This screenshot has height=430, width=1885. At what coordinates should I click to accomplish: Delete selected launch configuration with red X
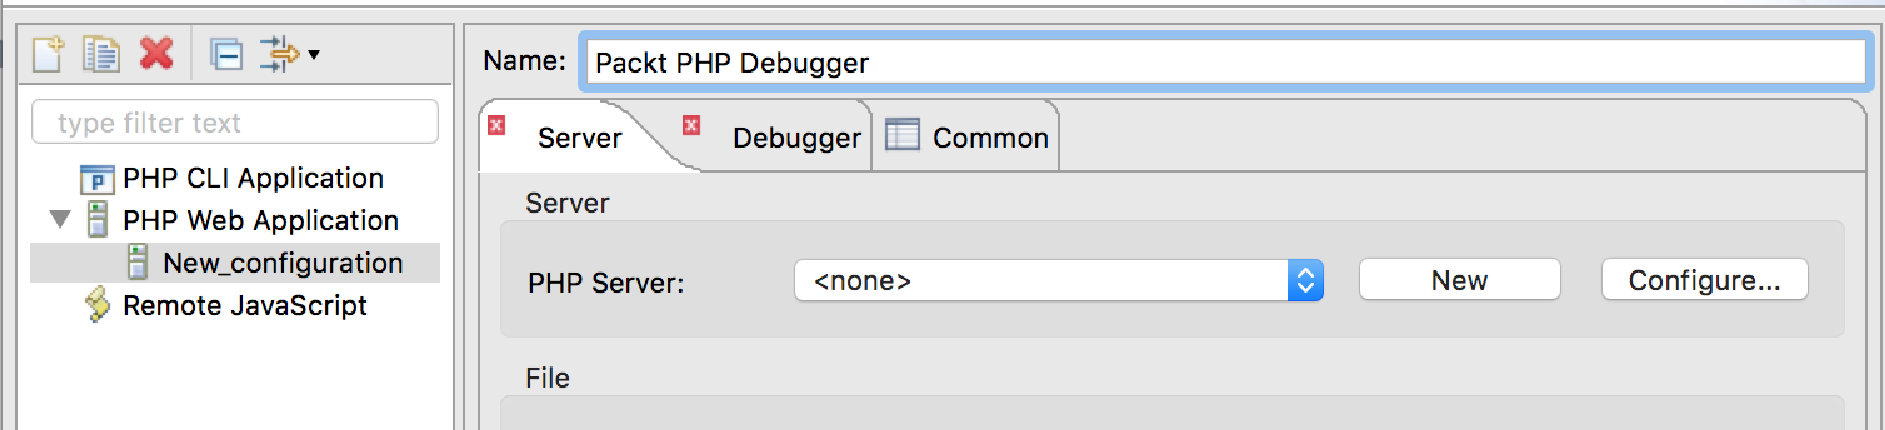click(x=156, y=53)
